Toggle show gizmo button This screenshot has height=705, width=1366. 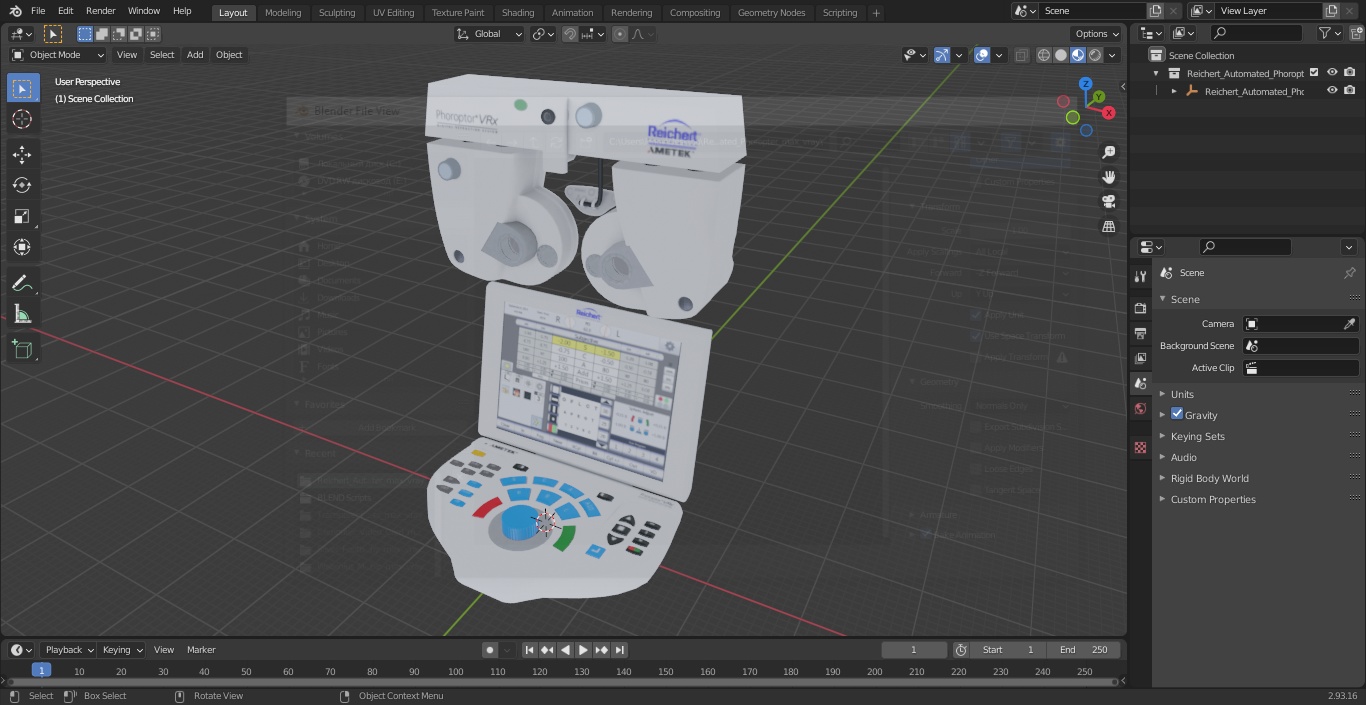point(942,55)
